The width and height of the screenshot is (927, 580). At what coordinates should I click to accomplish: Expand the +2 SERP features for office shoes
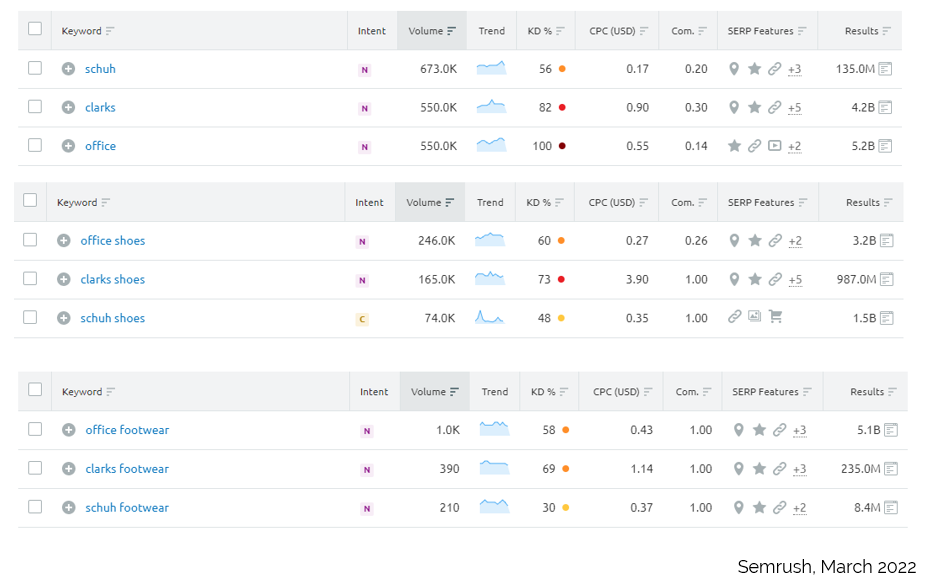click(795, 241)
